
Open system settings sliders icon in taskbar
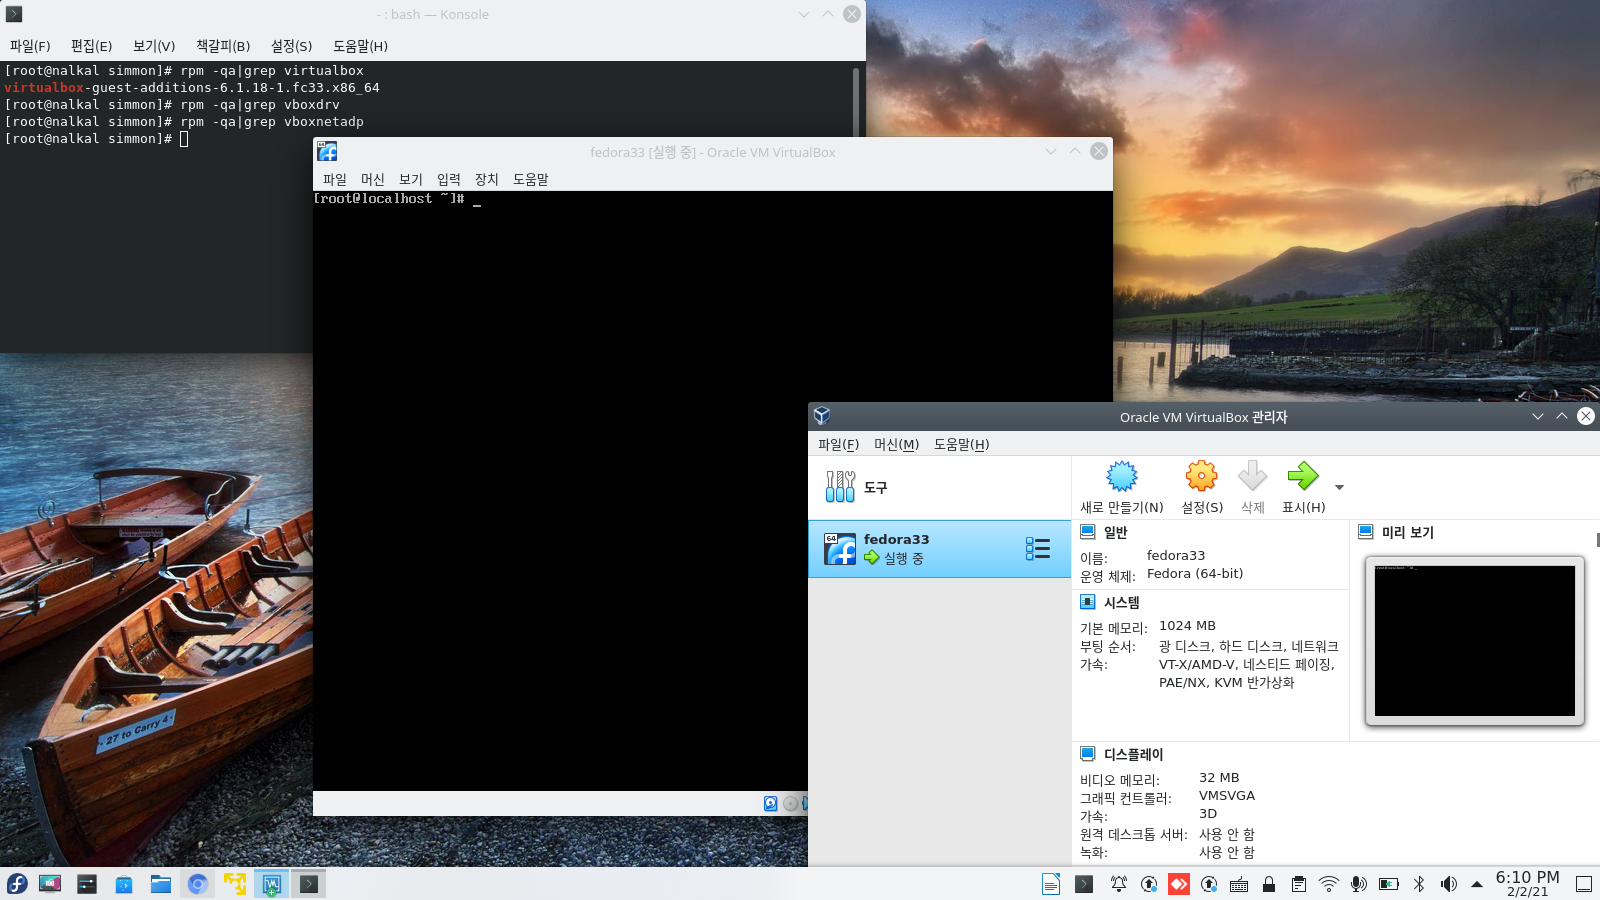(87, 884)
